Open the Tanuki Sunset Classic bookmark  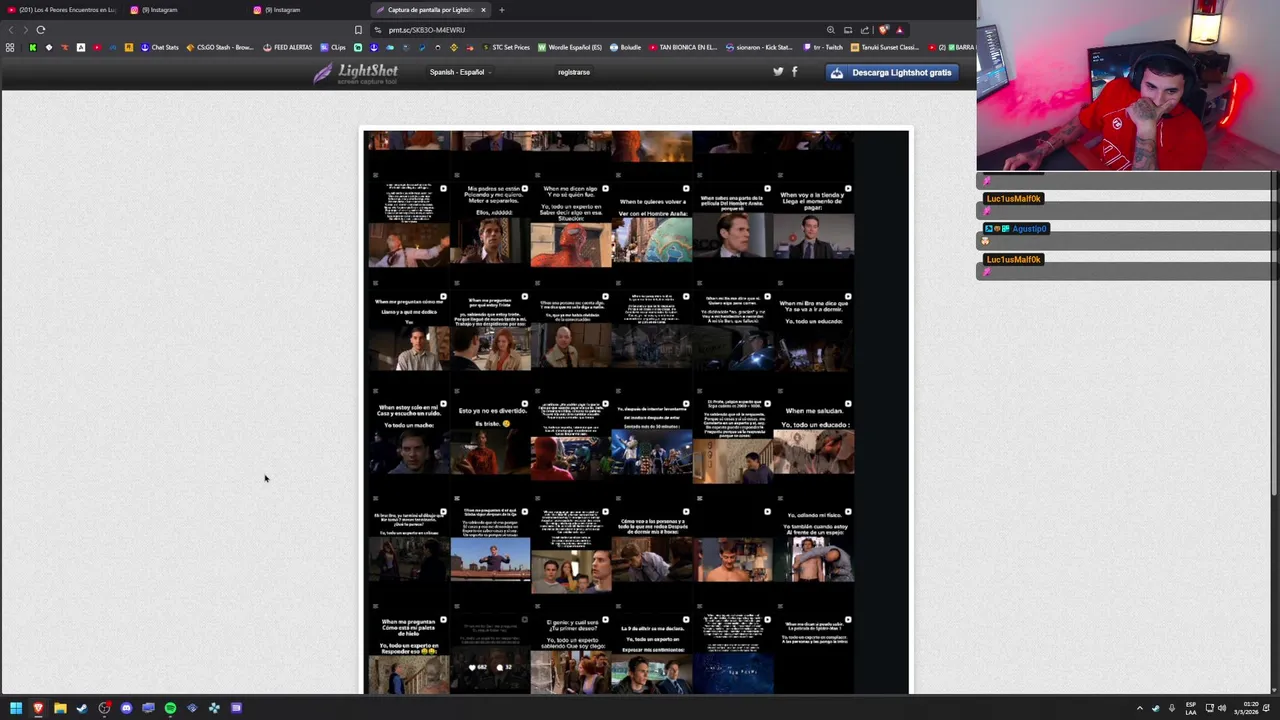click(884, 47)
